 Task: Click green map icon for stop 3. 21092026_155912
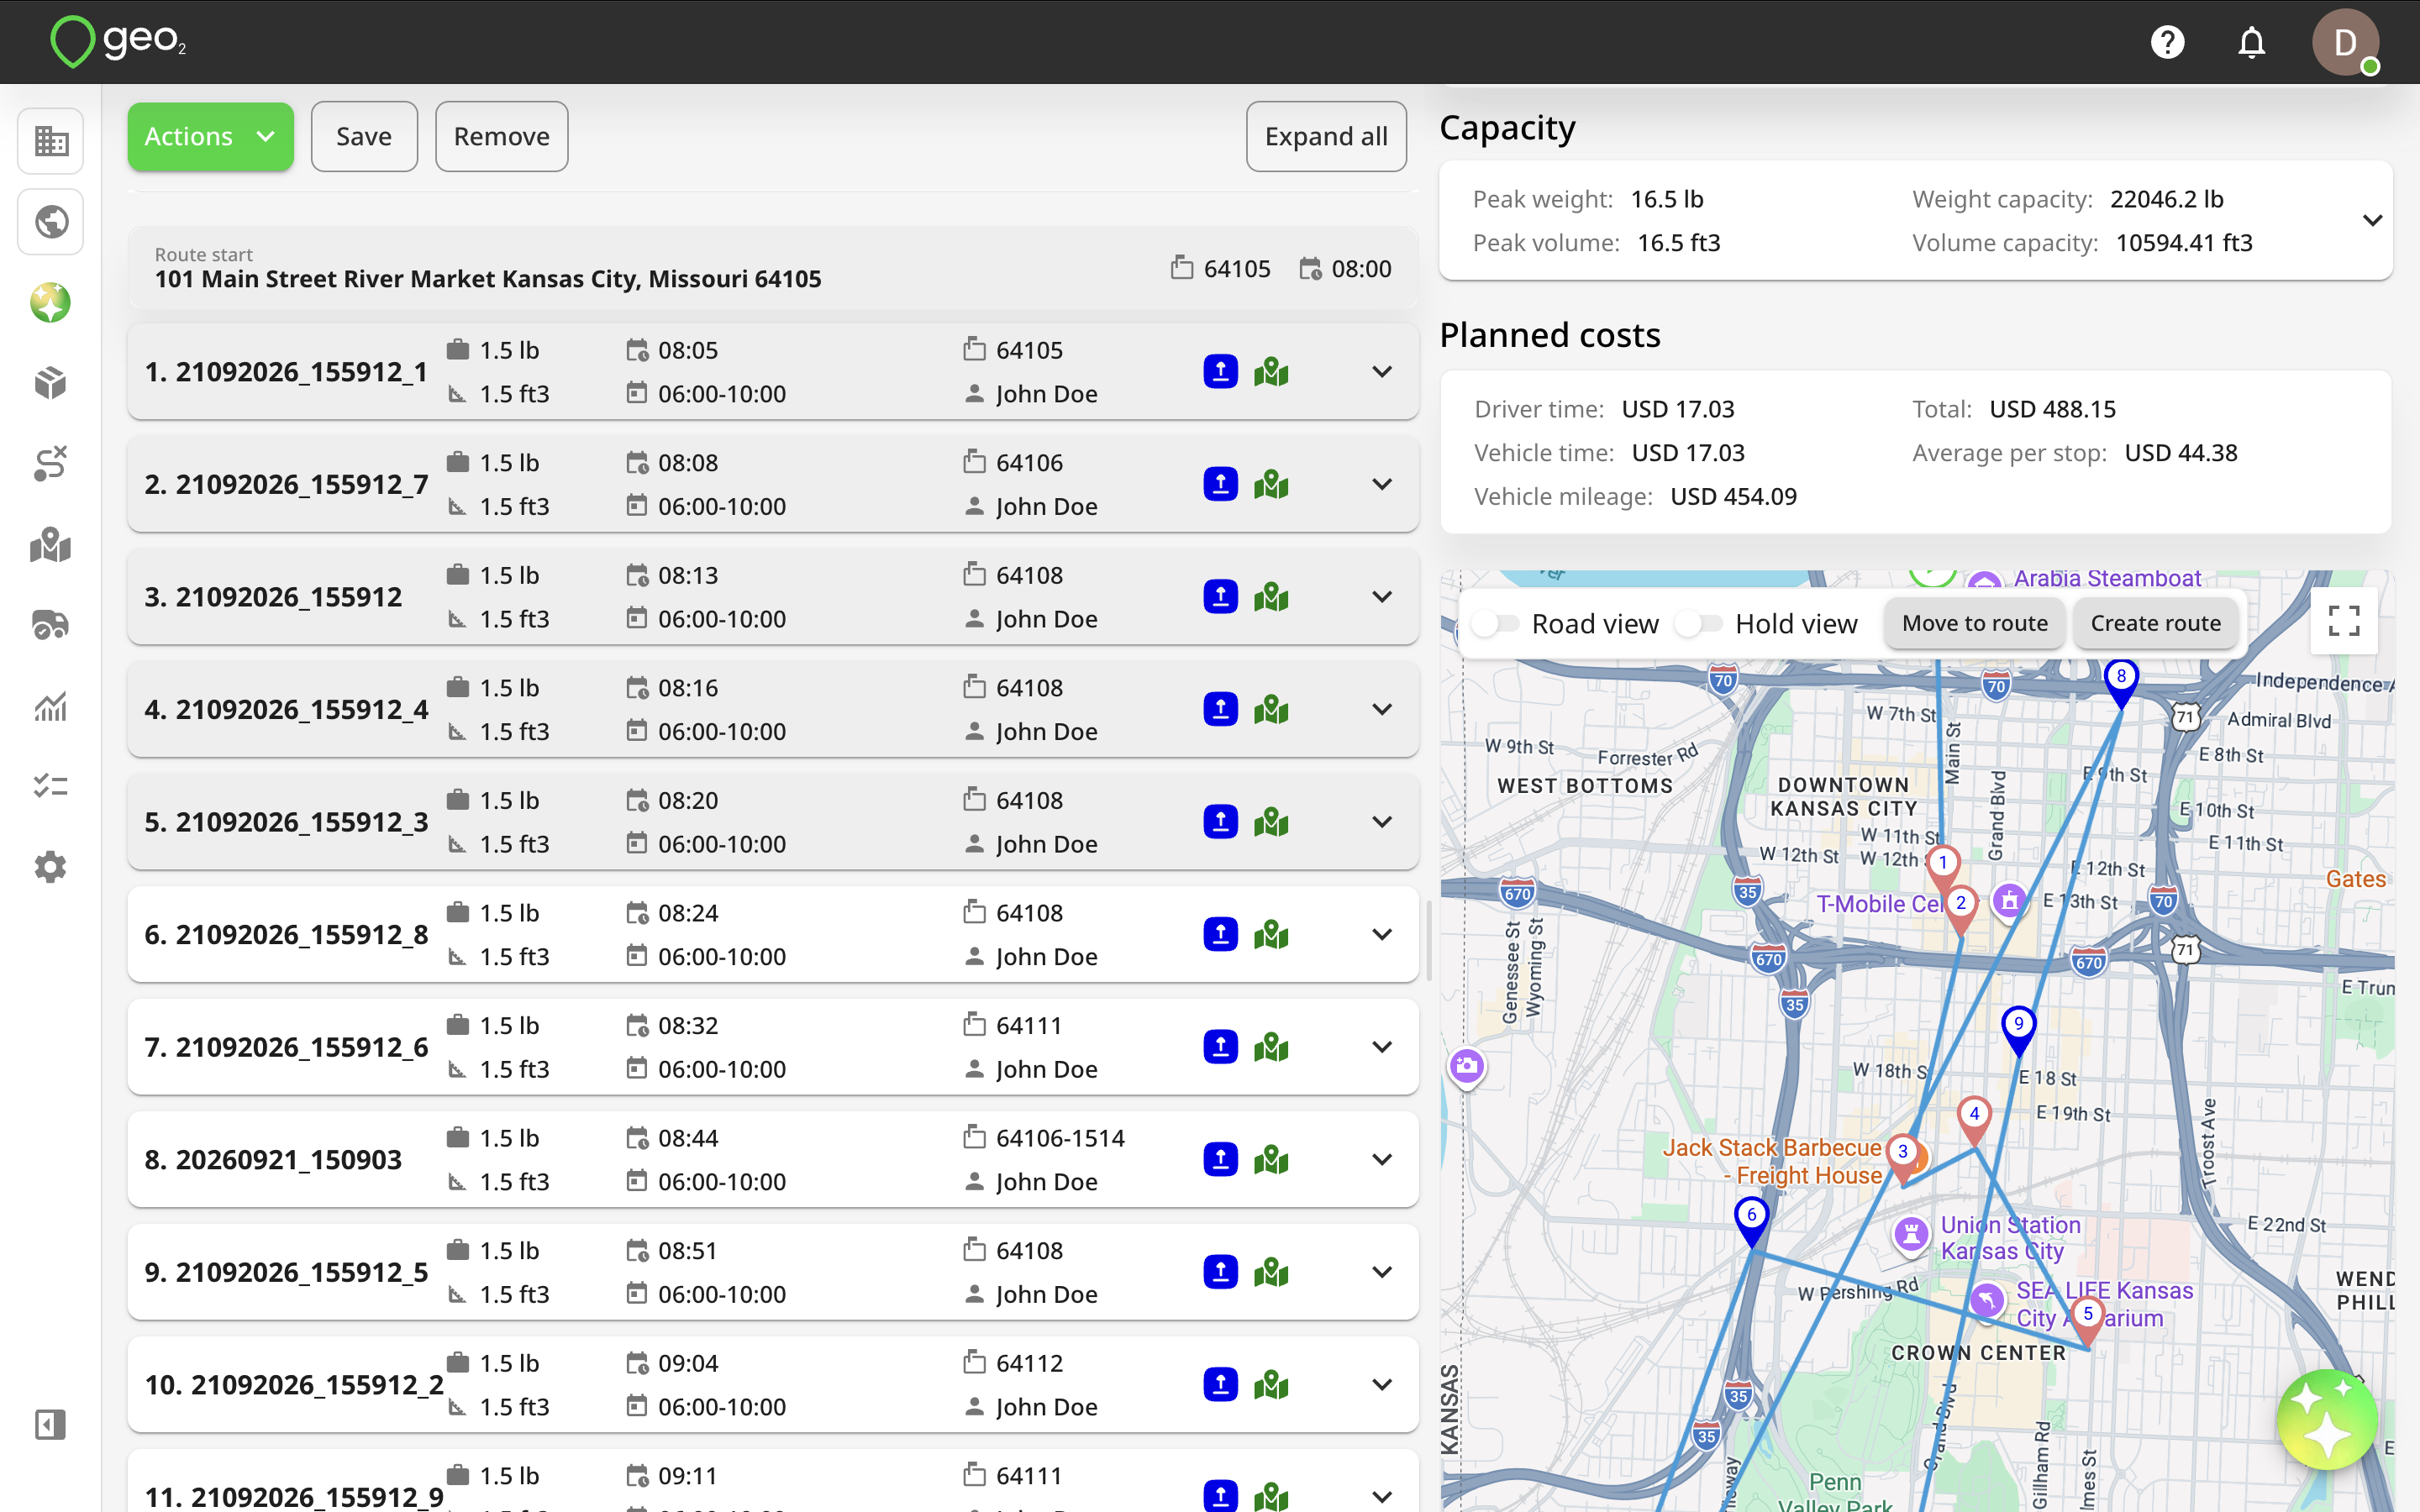(x=1271, y=597)
